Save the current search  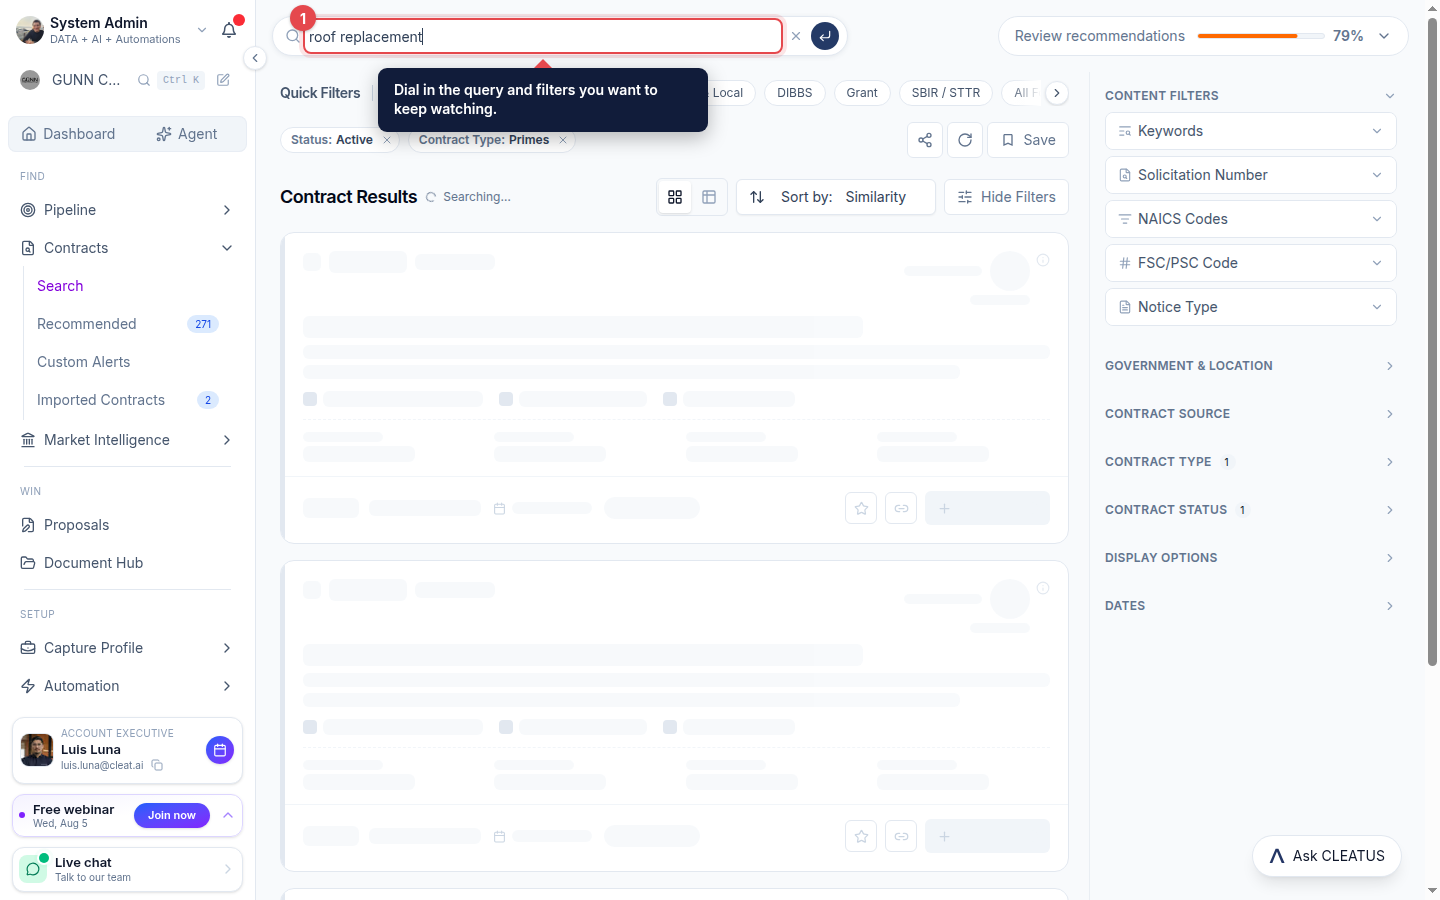(1028, 140)
